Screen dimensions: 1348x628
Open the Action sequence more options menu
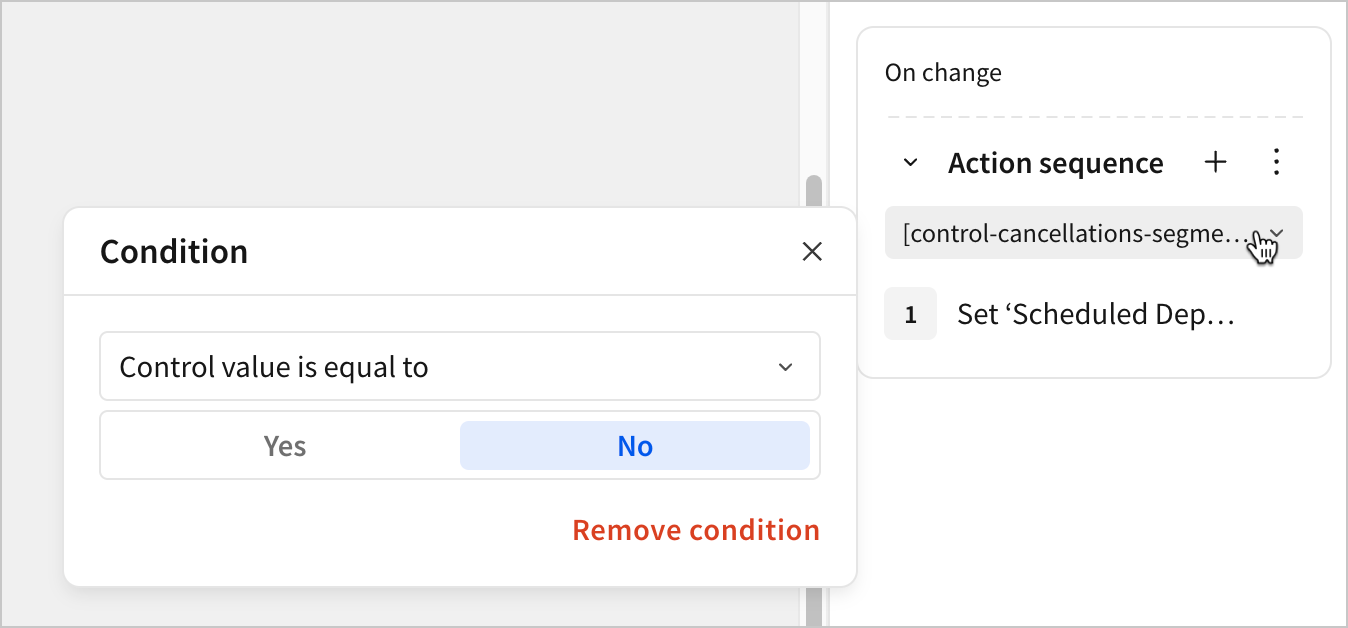(x=1276, y=163)
